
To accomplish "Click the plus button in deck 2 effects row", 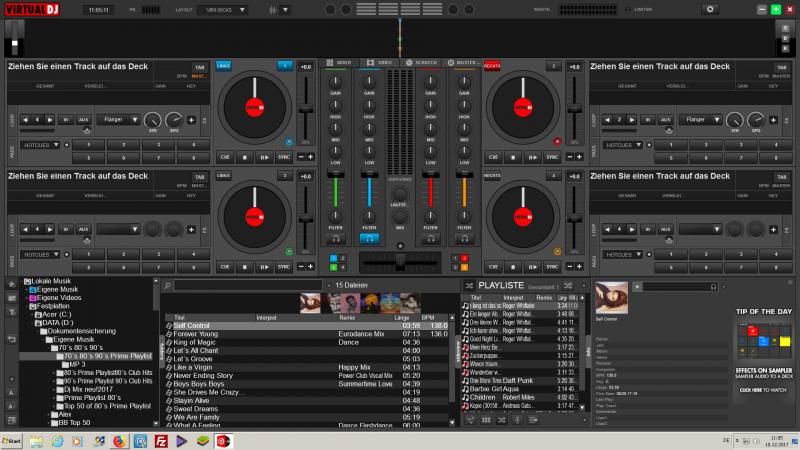I will tap(773, 120).
